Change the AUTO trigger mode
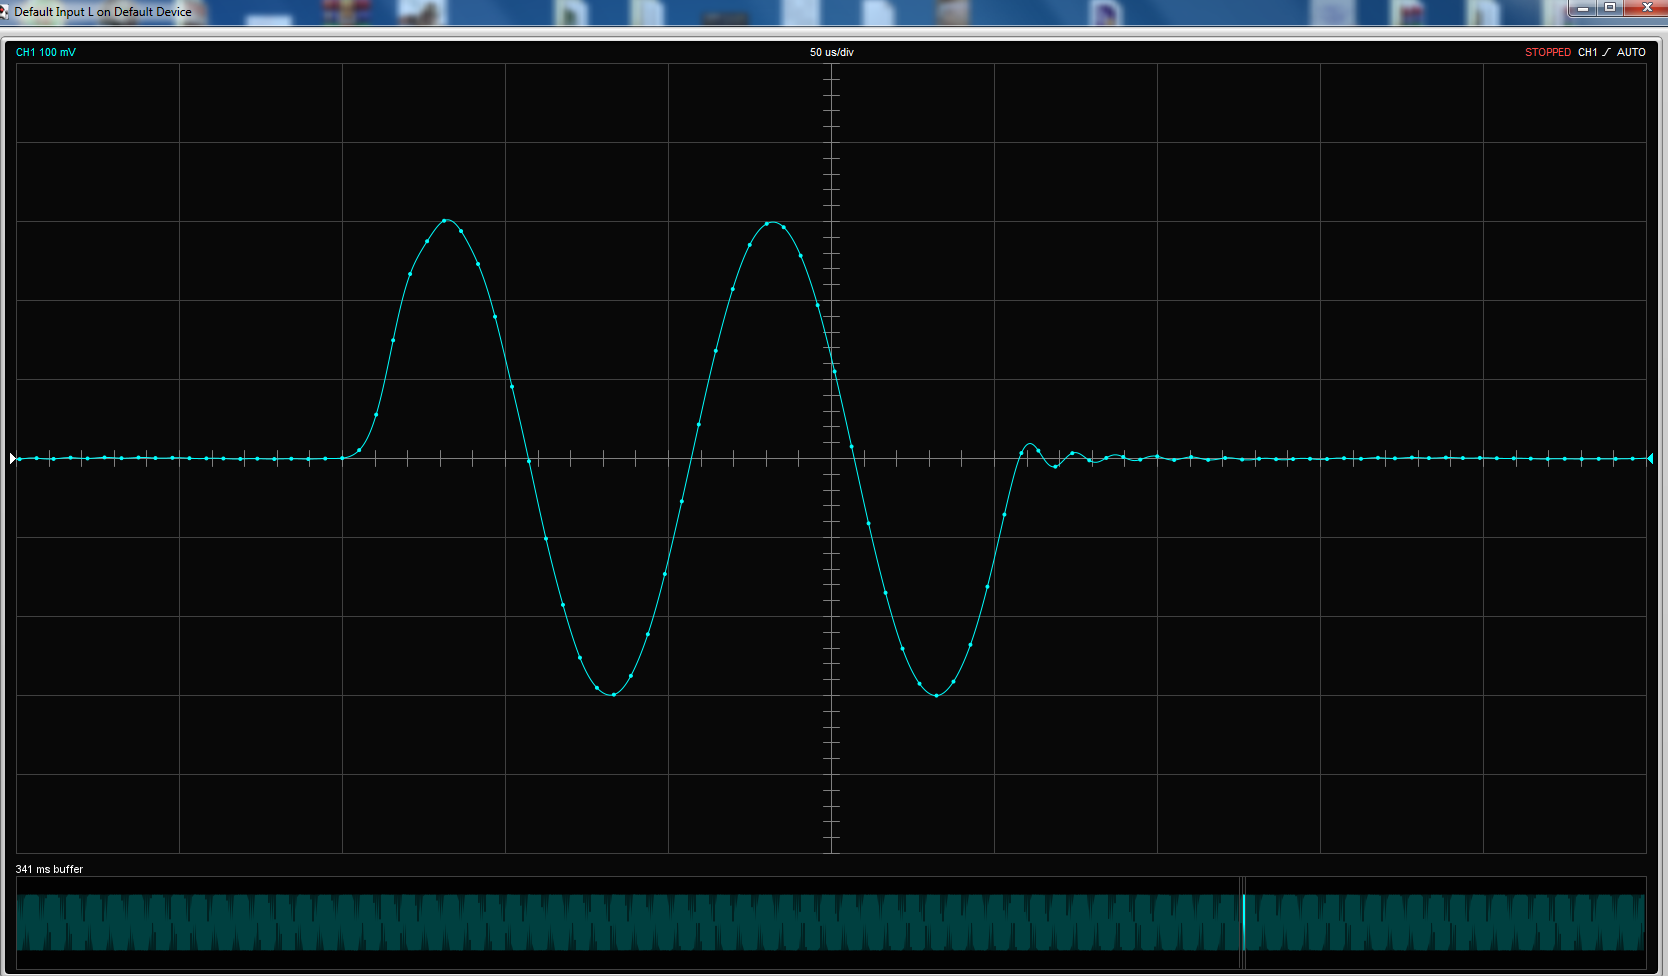This screenshot has height=976, width=1668. 1631,52
